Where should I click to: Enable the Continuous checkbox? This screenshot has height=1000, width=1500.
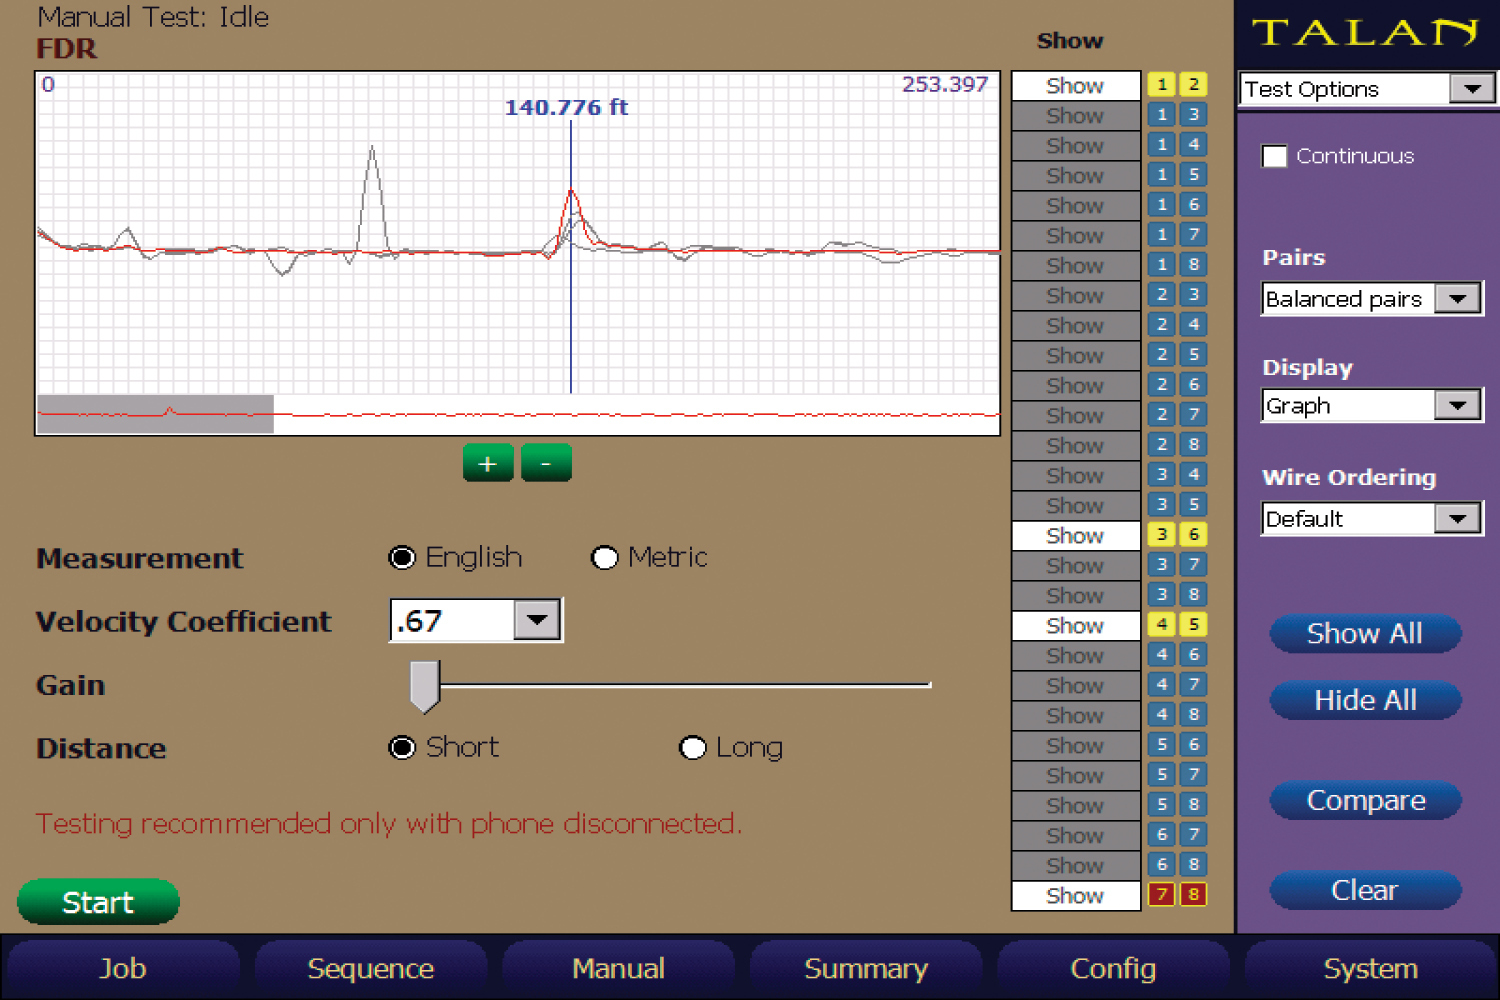1274,156
